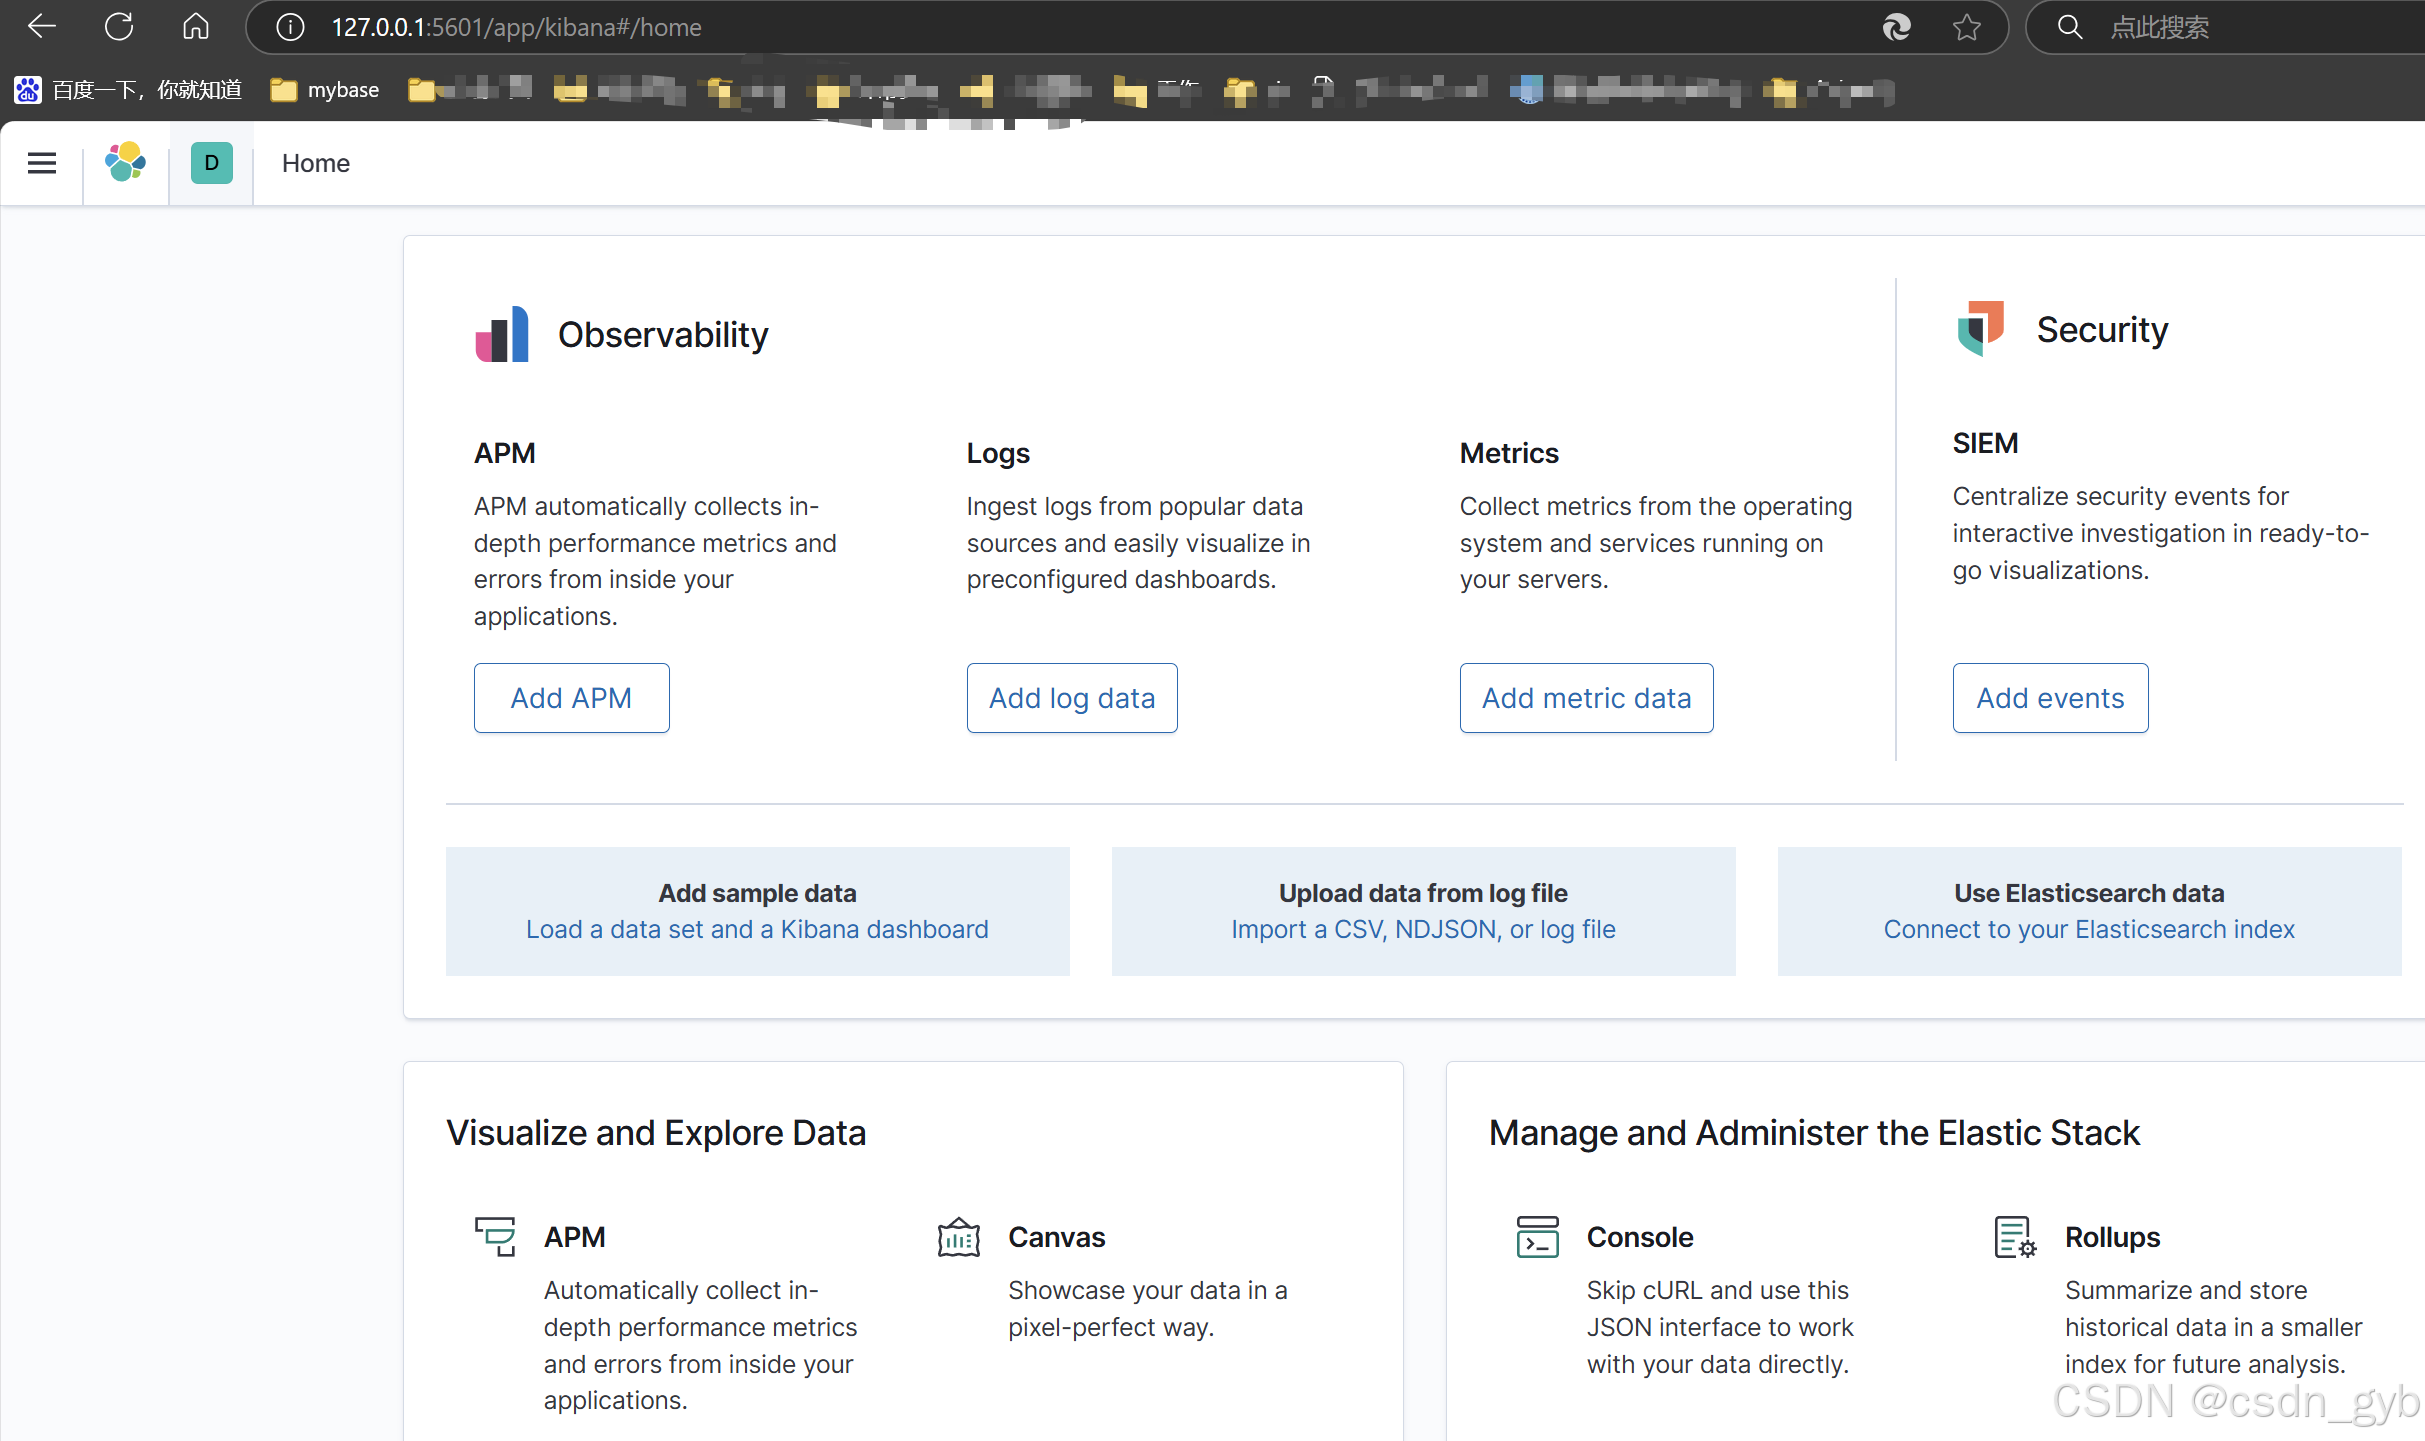
Task: Open the Canvas icon
Action: point(958,1237)
